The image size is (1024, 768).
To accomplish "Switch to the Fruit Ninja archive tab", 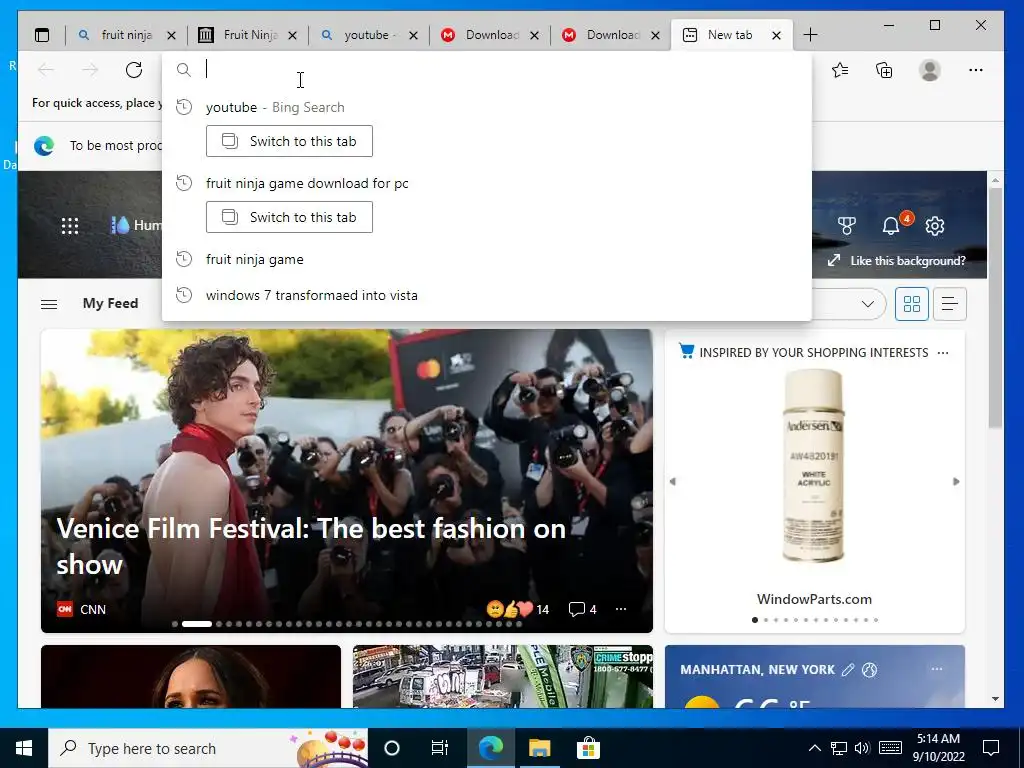I will coord(248,35).
